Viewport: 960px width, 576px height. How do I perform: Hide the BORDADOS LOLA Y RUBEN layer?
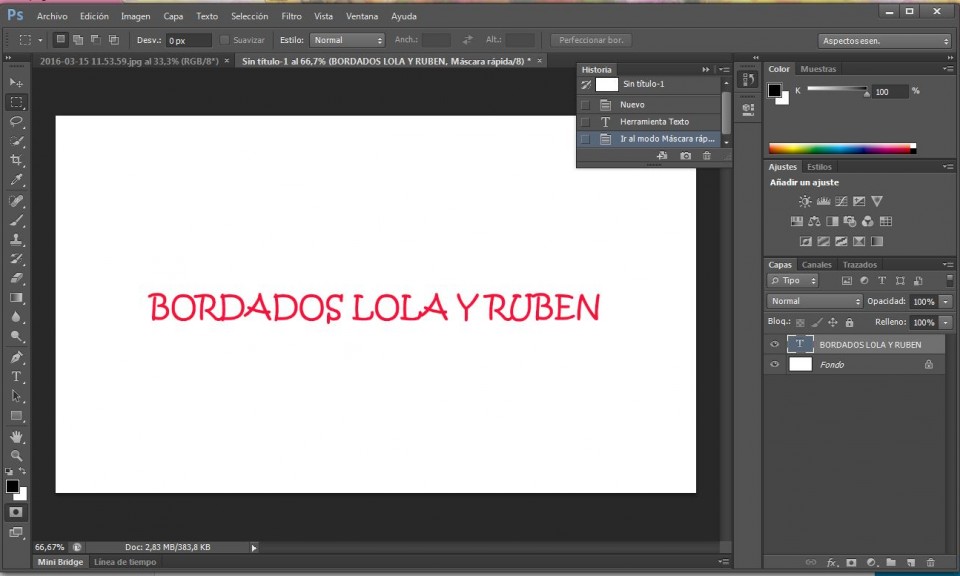774,345
